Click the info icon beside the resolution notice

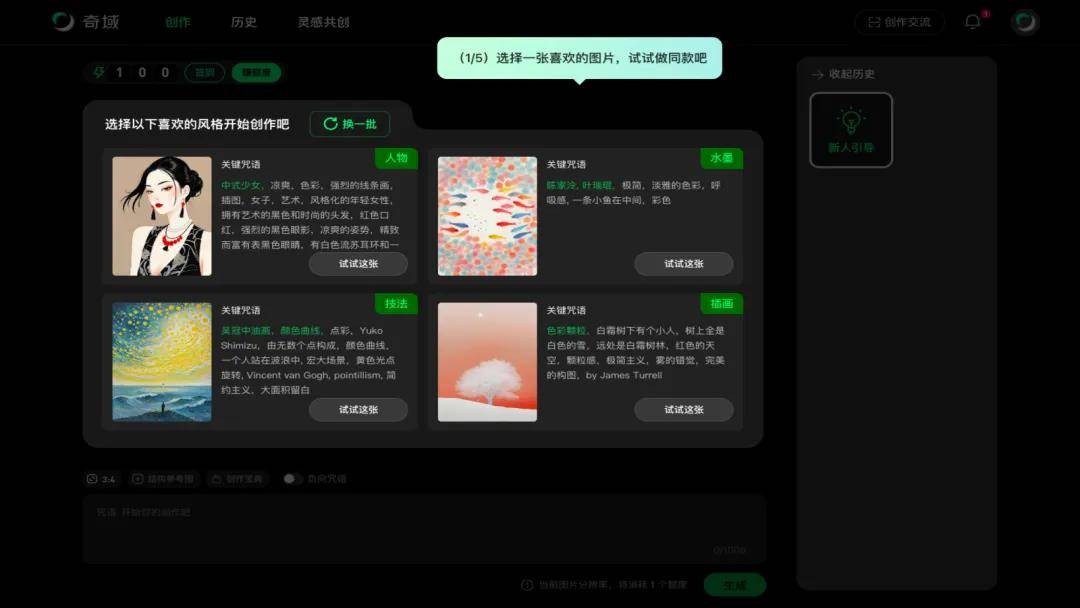(x=526, y=585)
